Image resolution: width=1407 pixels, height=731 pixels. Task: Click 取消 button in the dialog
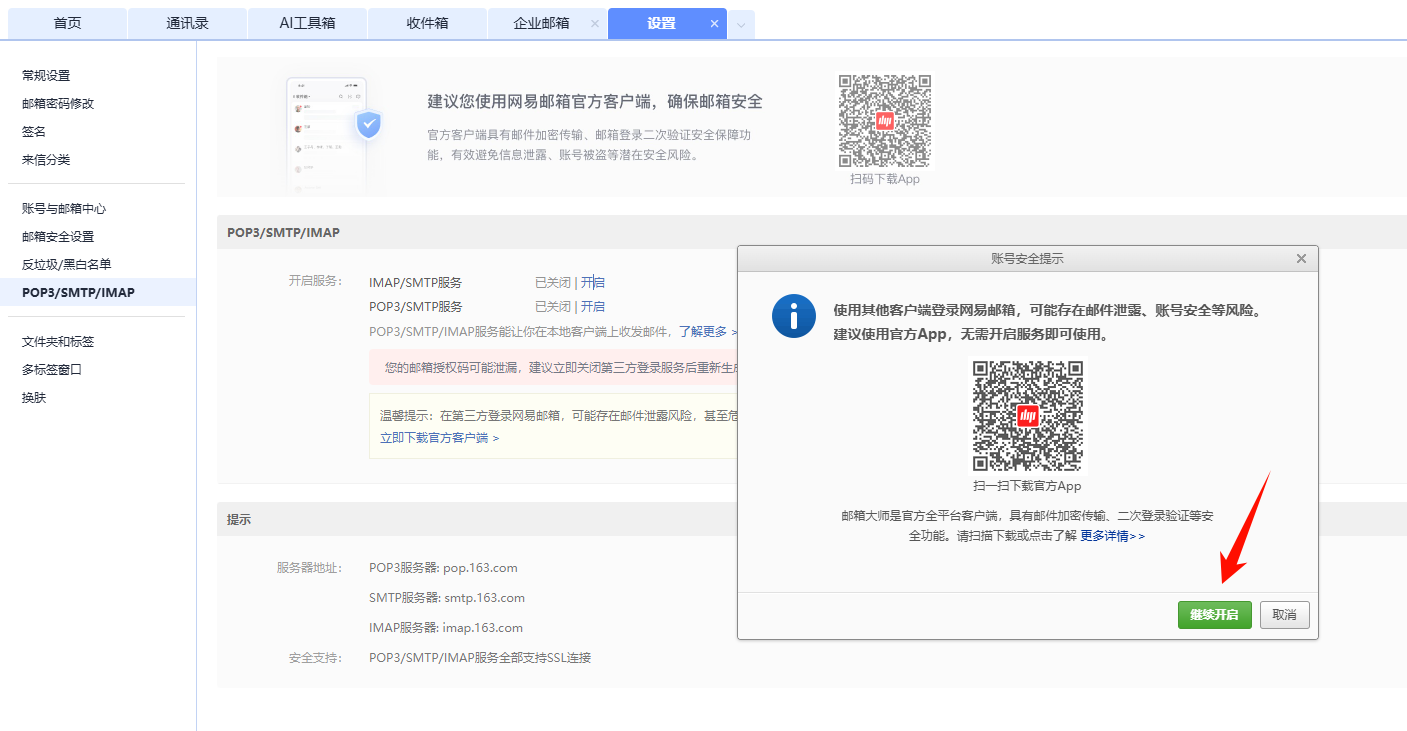pyautogui.click(x=1284, y=614)
